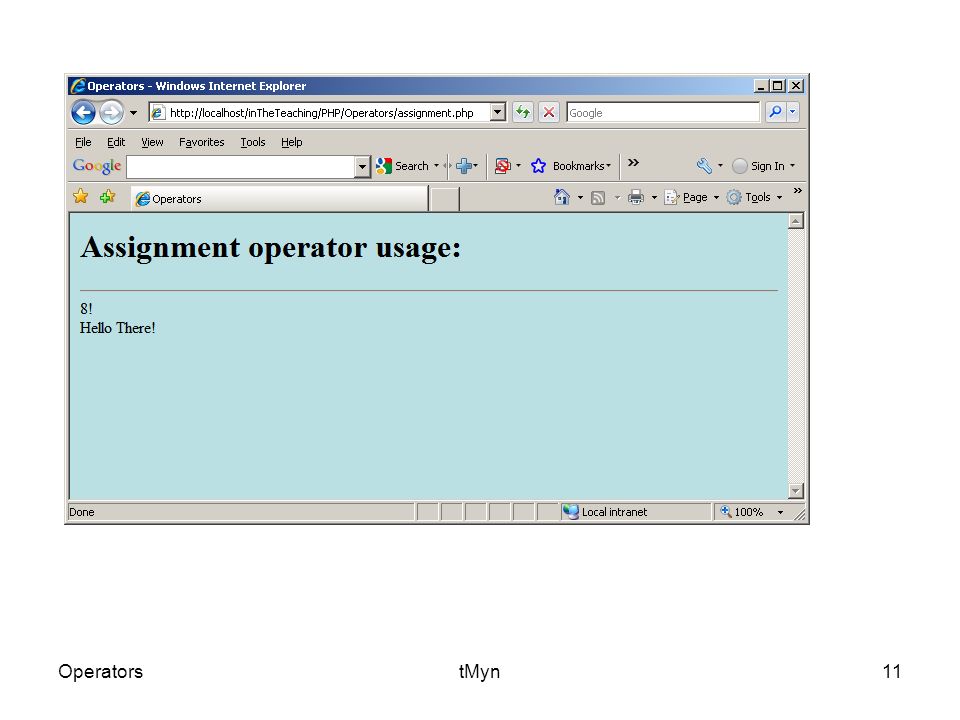Open the zoom level dropdown arrow

[x=781, y=512]
